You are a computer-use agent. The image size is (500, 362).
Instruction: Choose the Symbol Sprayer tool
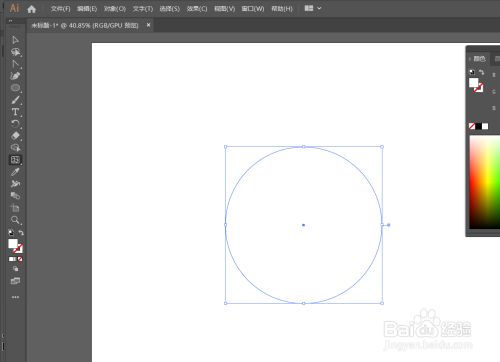(15, 184)
